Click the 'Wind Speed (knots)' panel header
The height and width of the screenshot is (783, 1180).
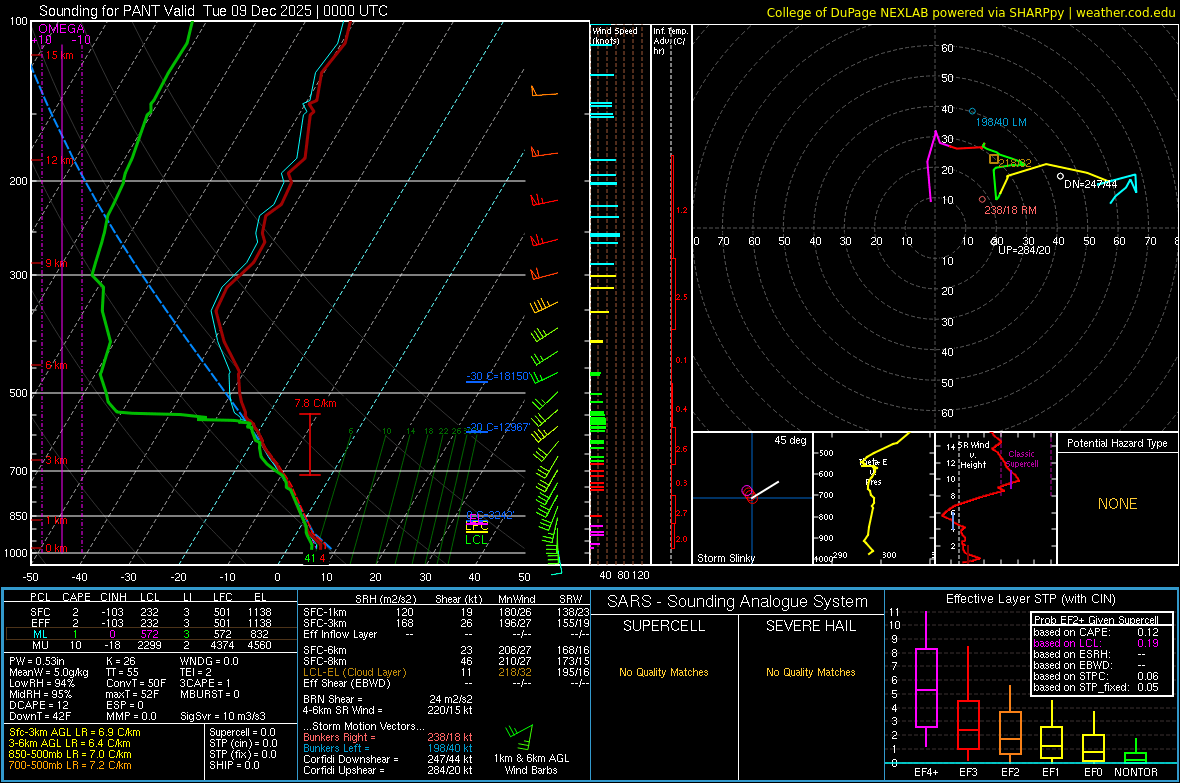[x=615, y=35]
